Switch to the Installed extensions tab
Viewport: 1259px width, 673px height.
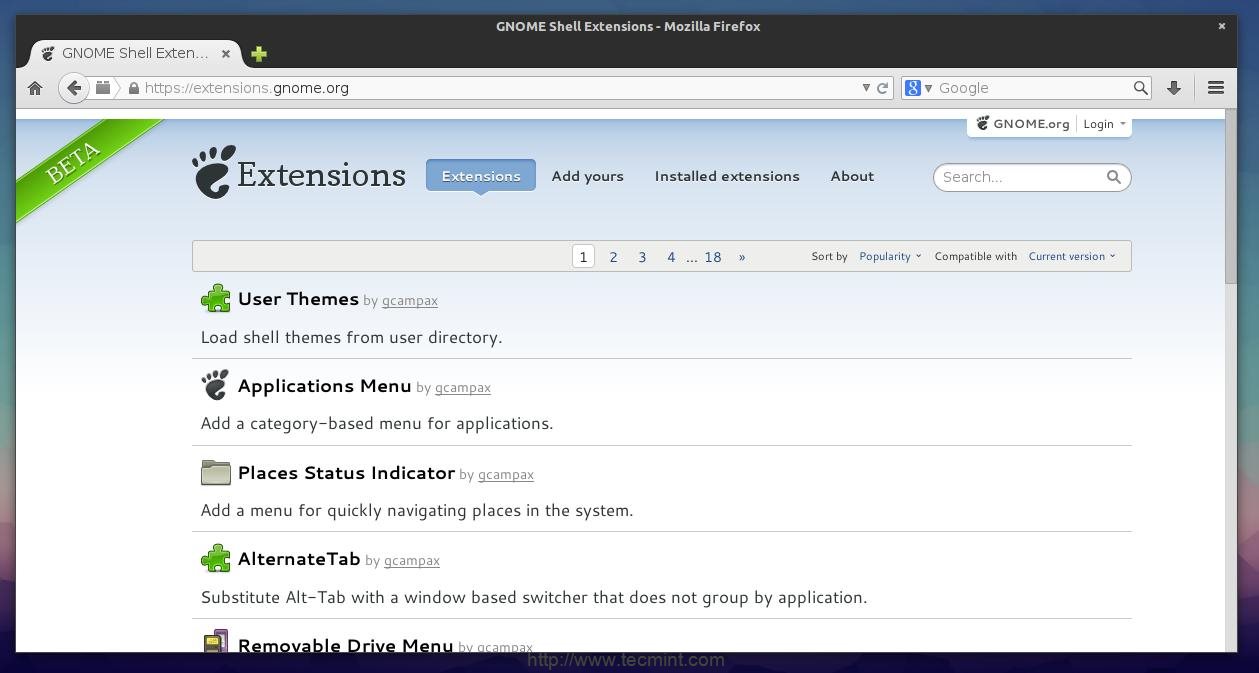tap(727, 176)
